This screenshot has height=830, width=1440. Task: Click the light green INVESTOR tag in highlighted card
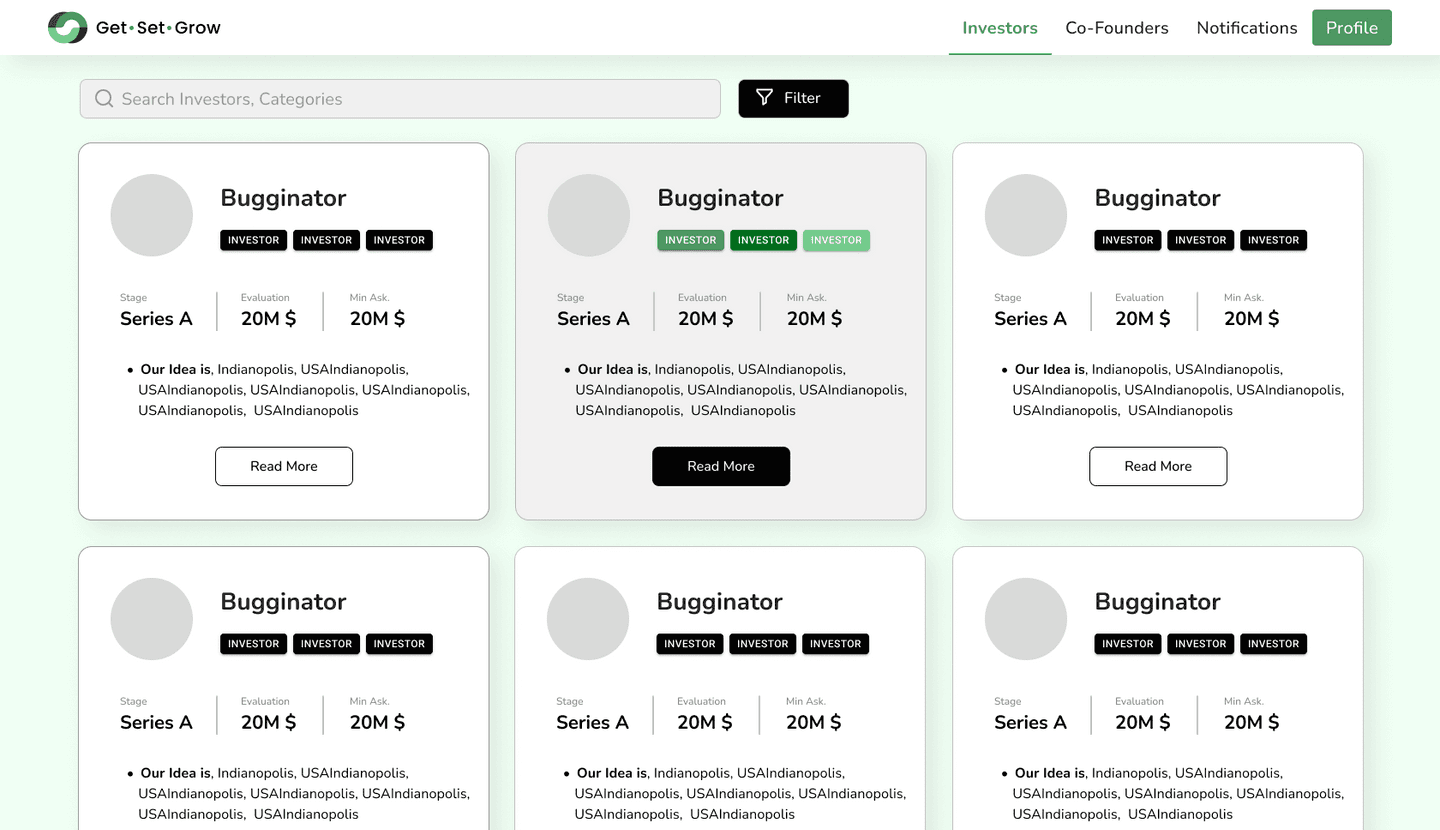(x=836, y=240)
